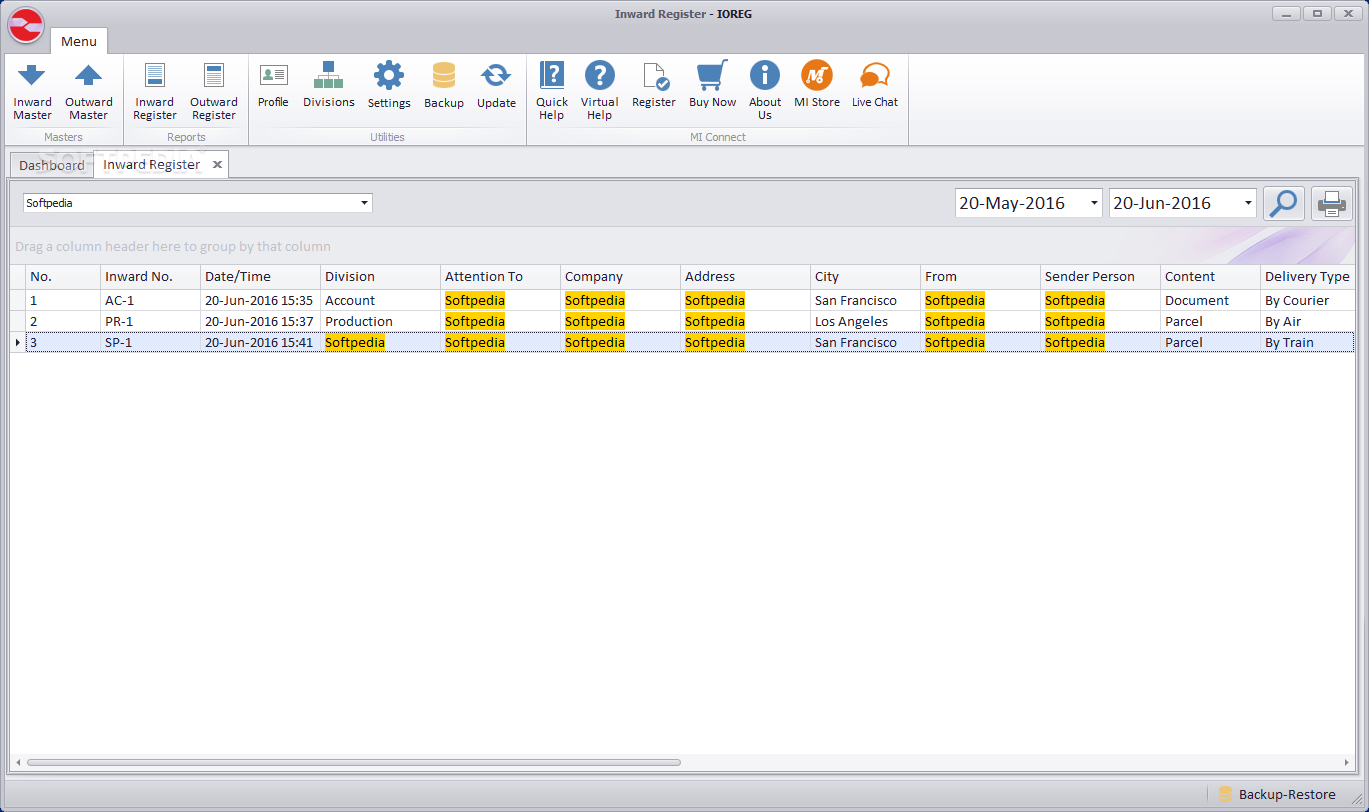1369x812 pixels.
Task: Click the Parcel cell in row PR-1
Action: pyautogui.click(x=1210, y=322)
